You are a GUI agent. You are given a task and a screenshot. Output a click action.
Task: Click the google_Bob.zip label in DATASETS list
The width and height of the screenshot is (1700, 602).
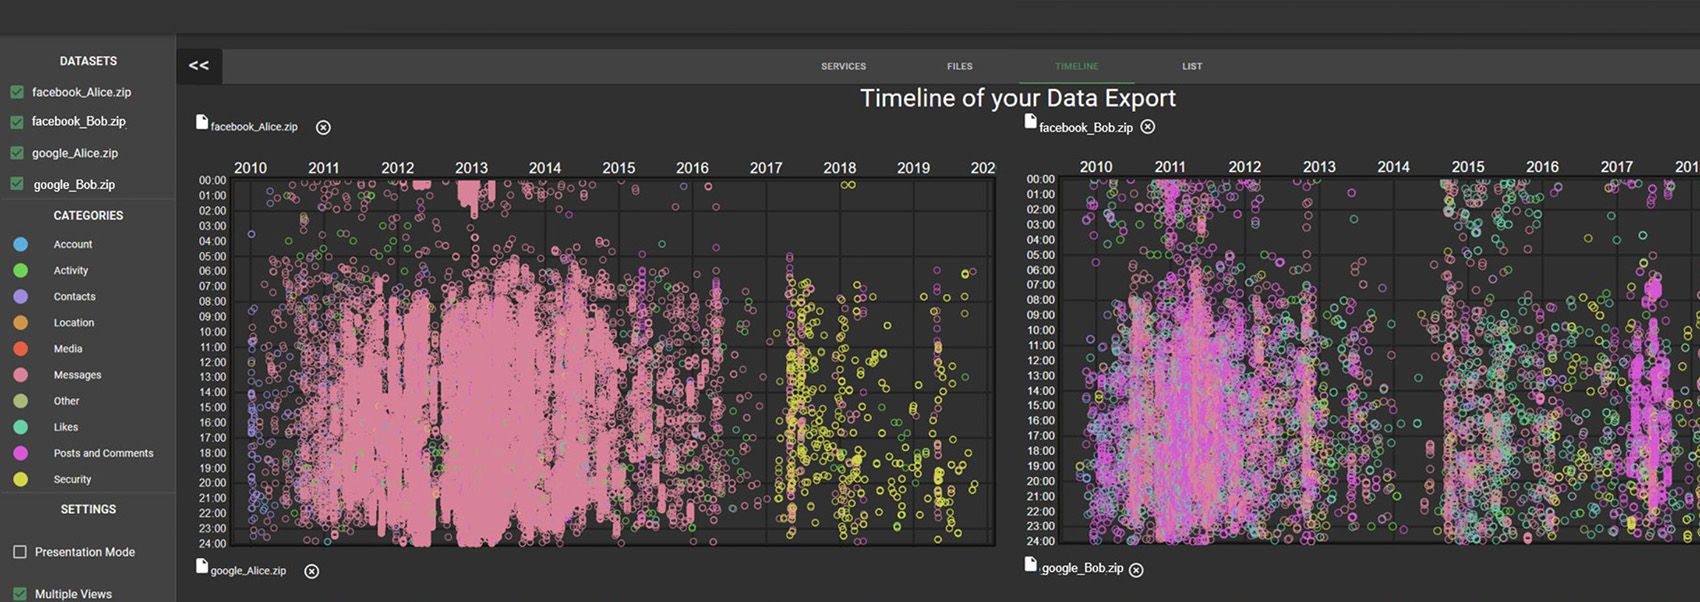point(74,184)
